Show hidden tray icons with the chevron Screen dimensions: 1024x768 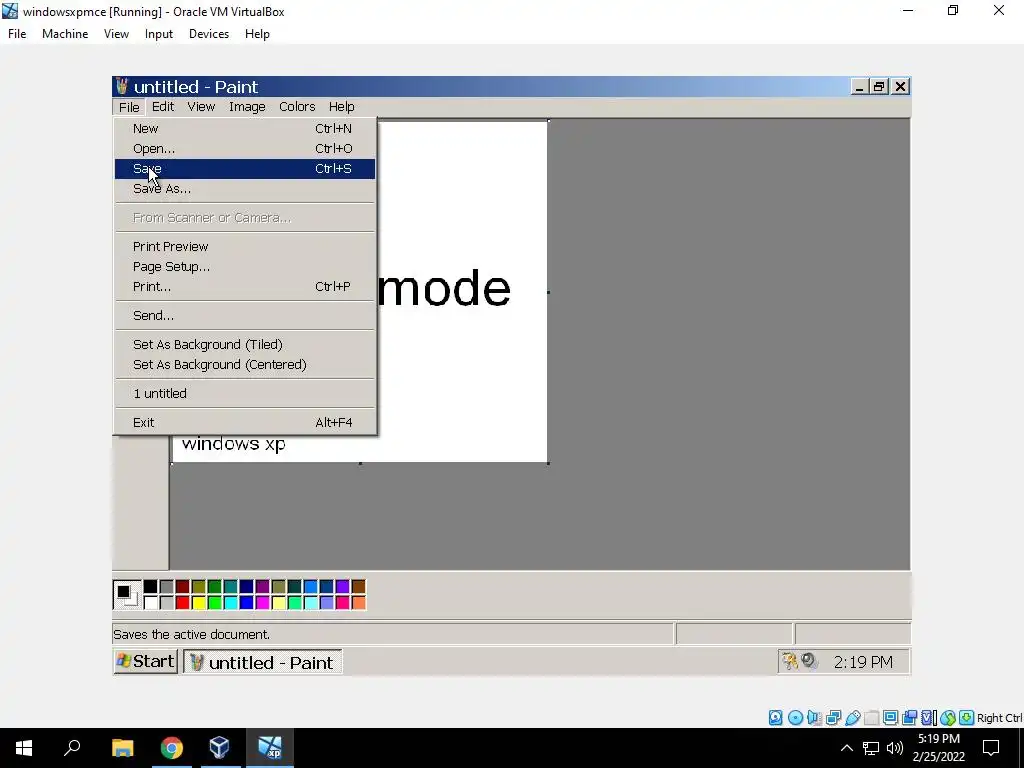[846, 748]
